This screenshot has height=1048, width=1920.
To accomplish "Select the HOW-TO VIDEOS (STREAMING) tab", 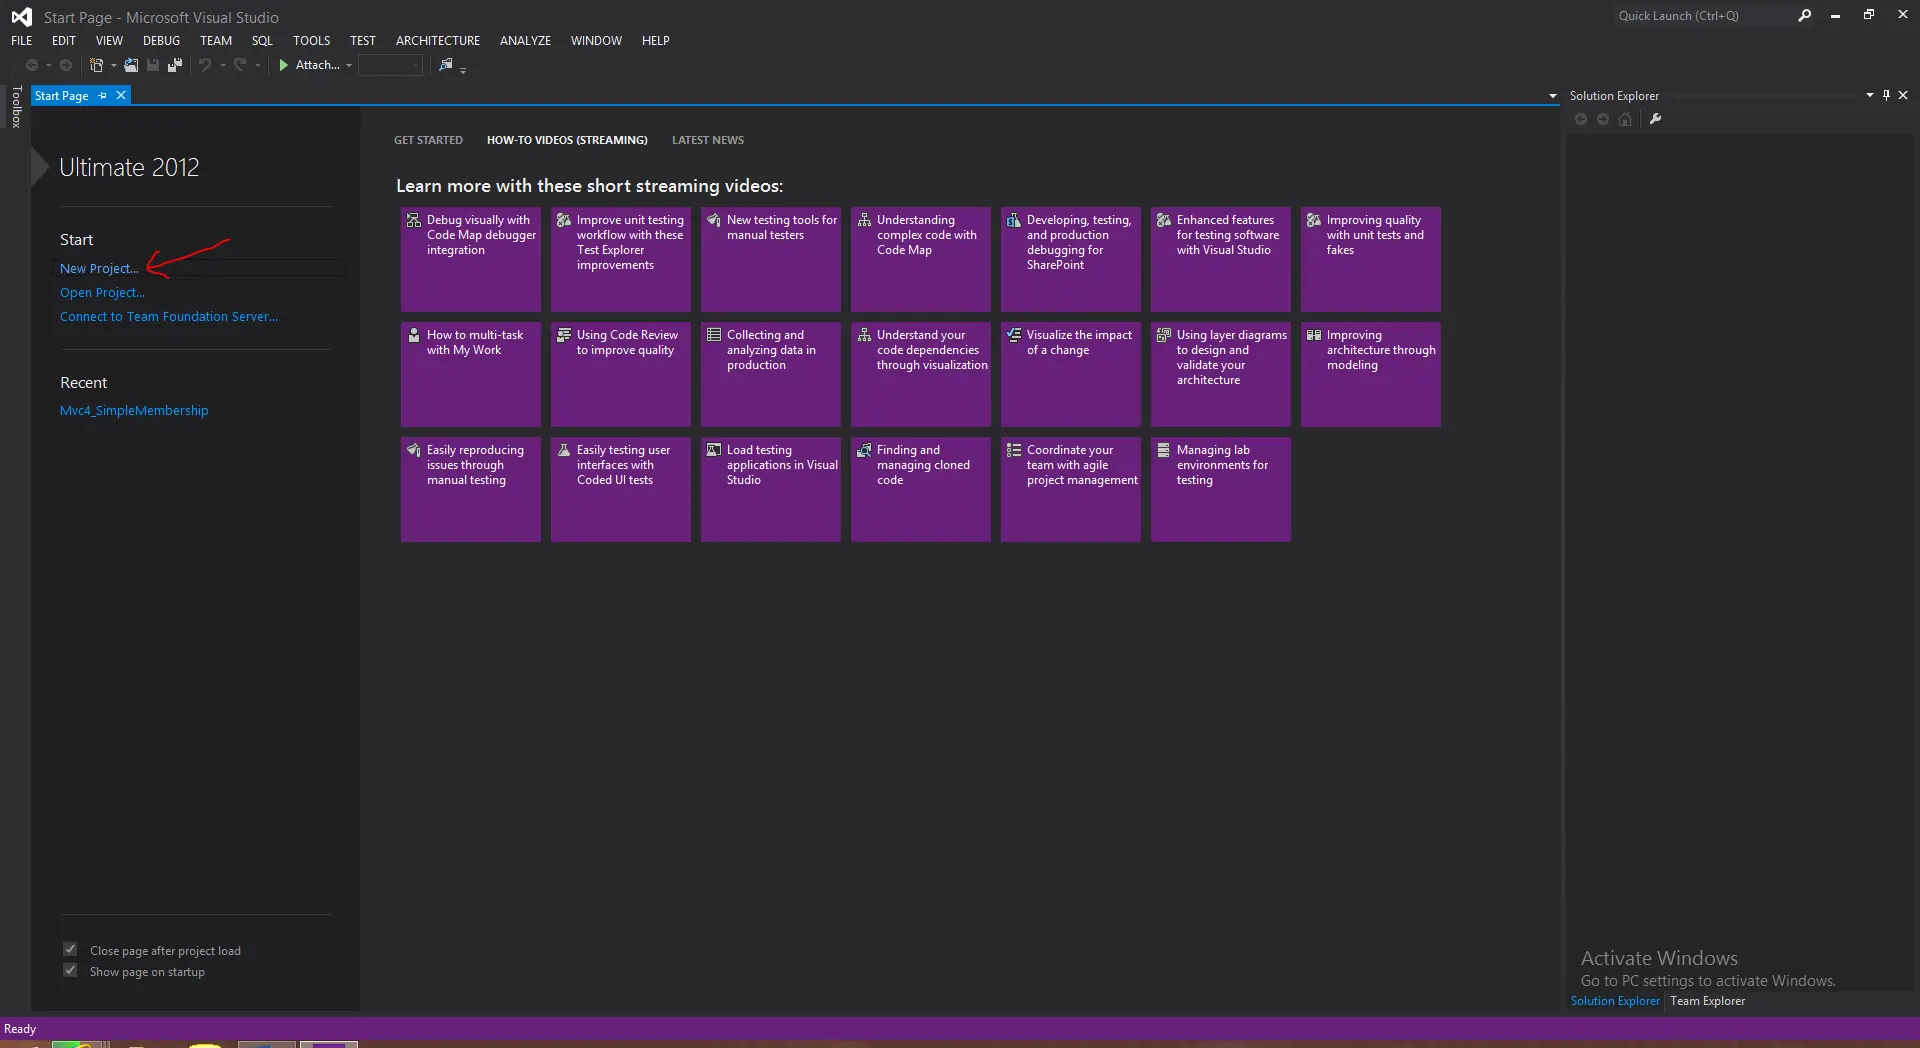I will coord(567,140).
